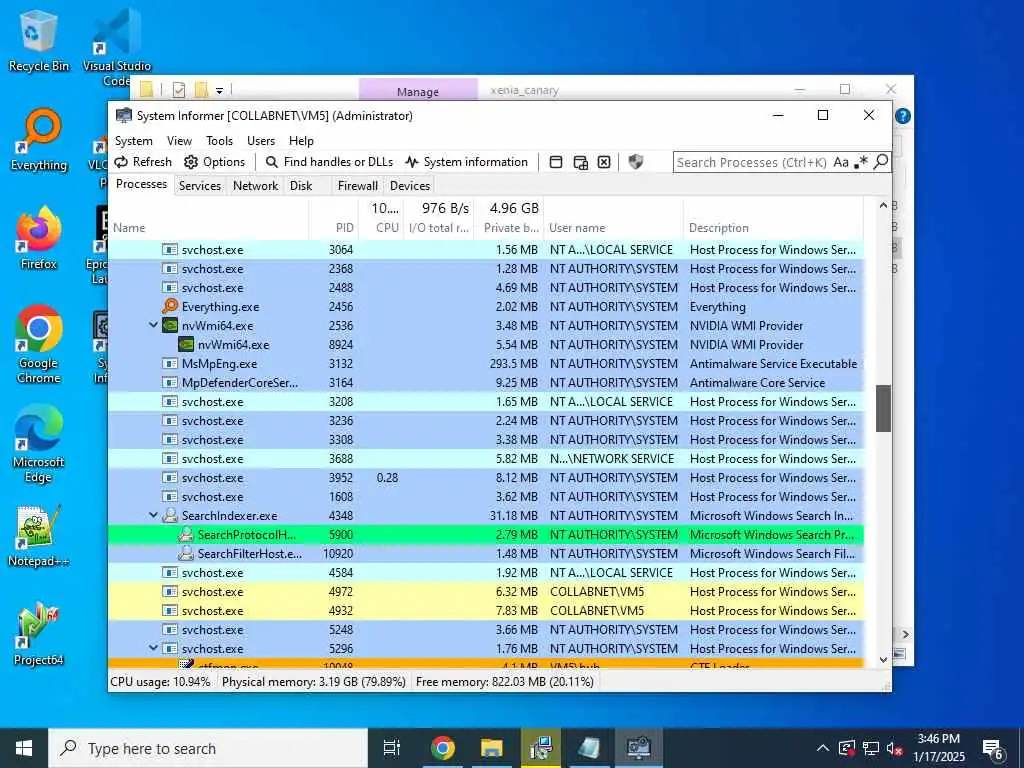Click the Task View taskbar icon
Screen dimensions: 1024x768
[x=392, y=748]
